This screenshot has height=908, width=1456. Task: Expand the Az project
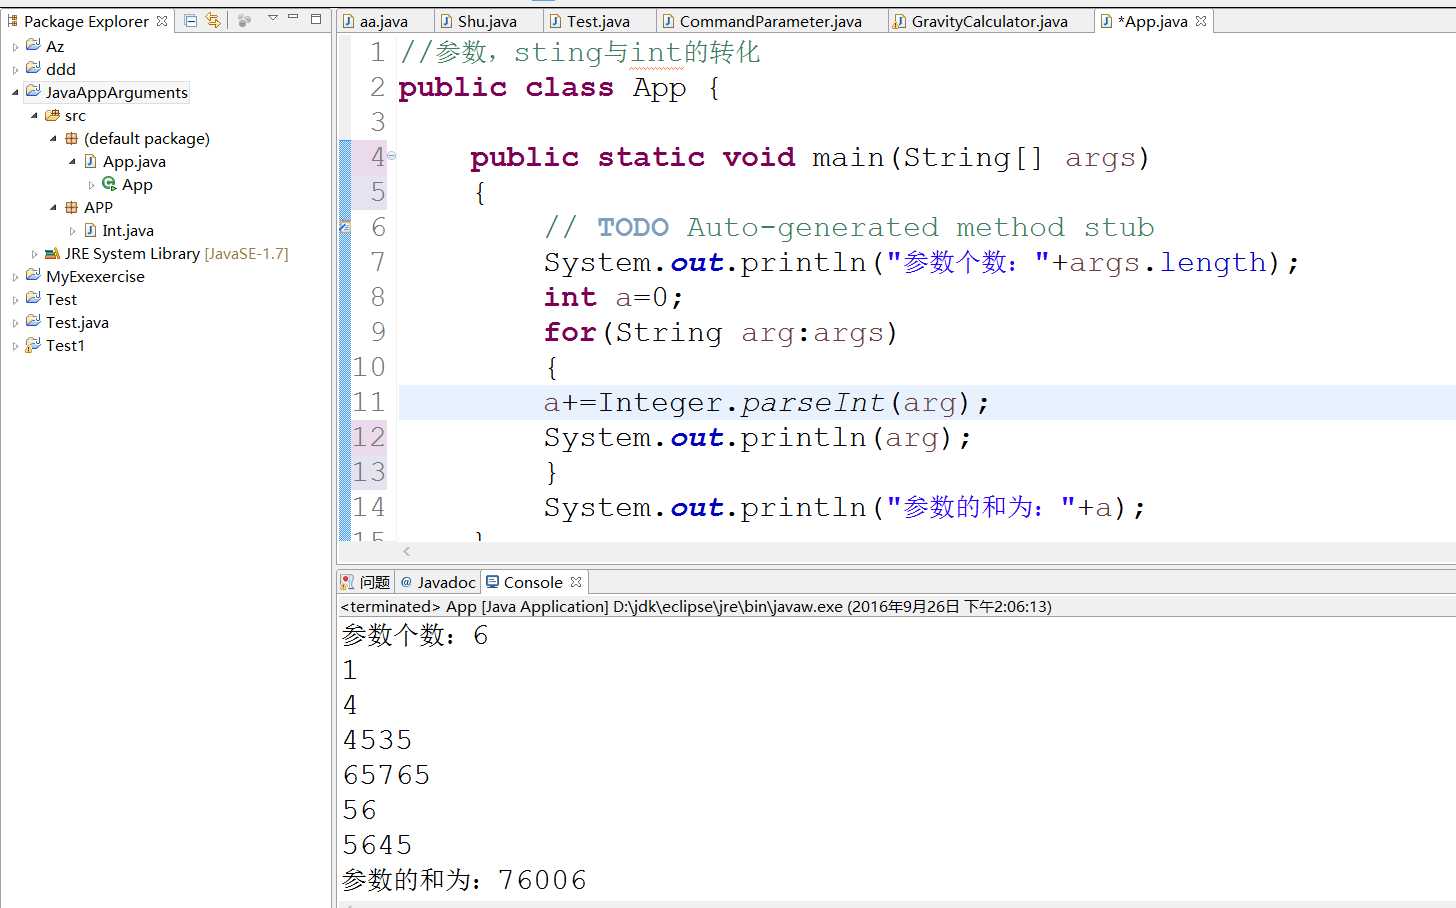(x=15, y=47)
